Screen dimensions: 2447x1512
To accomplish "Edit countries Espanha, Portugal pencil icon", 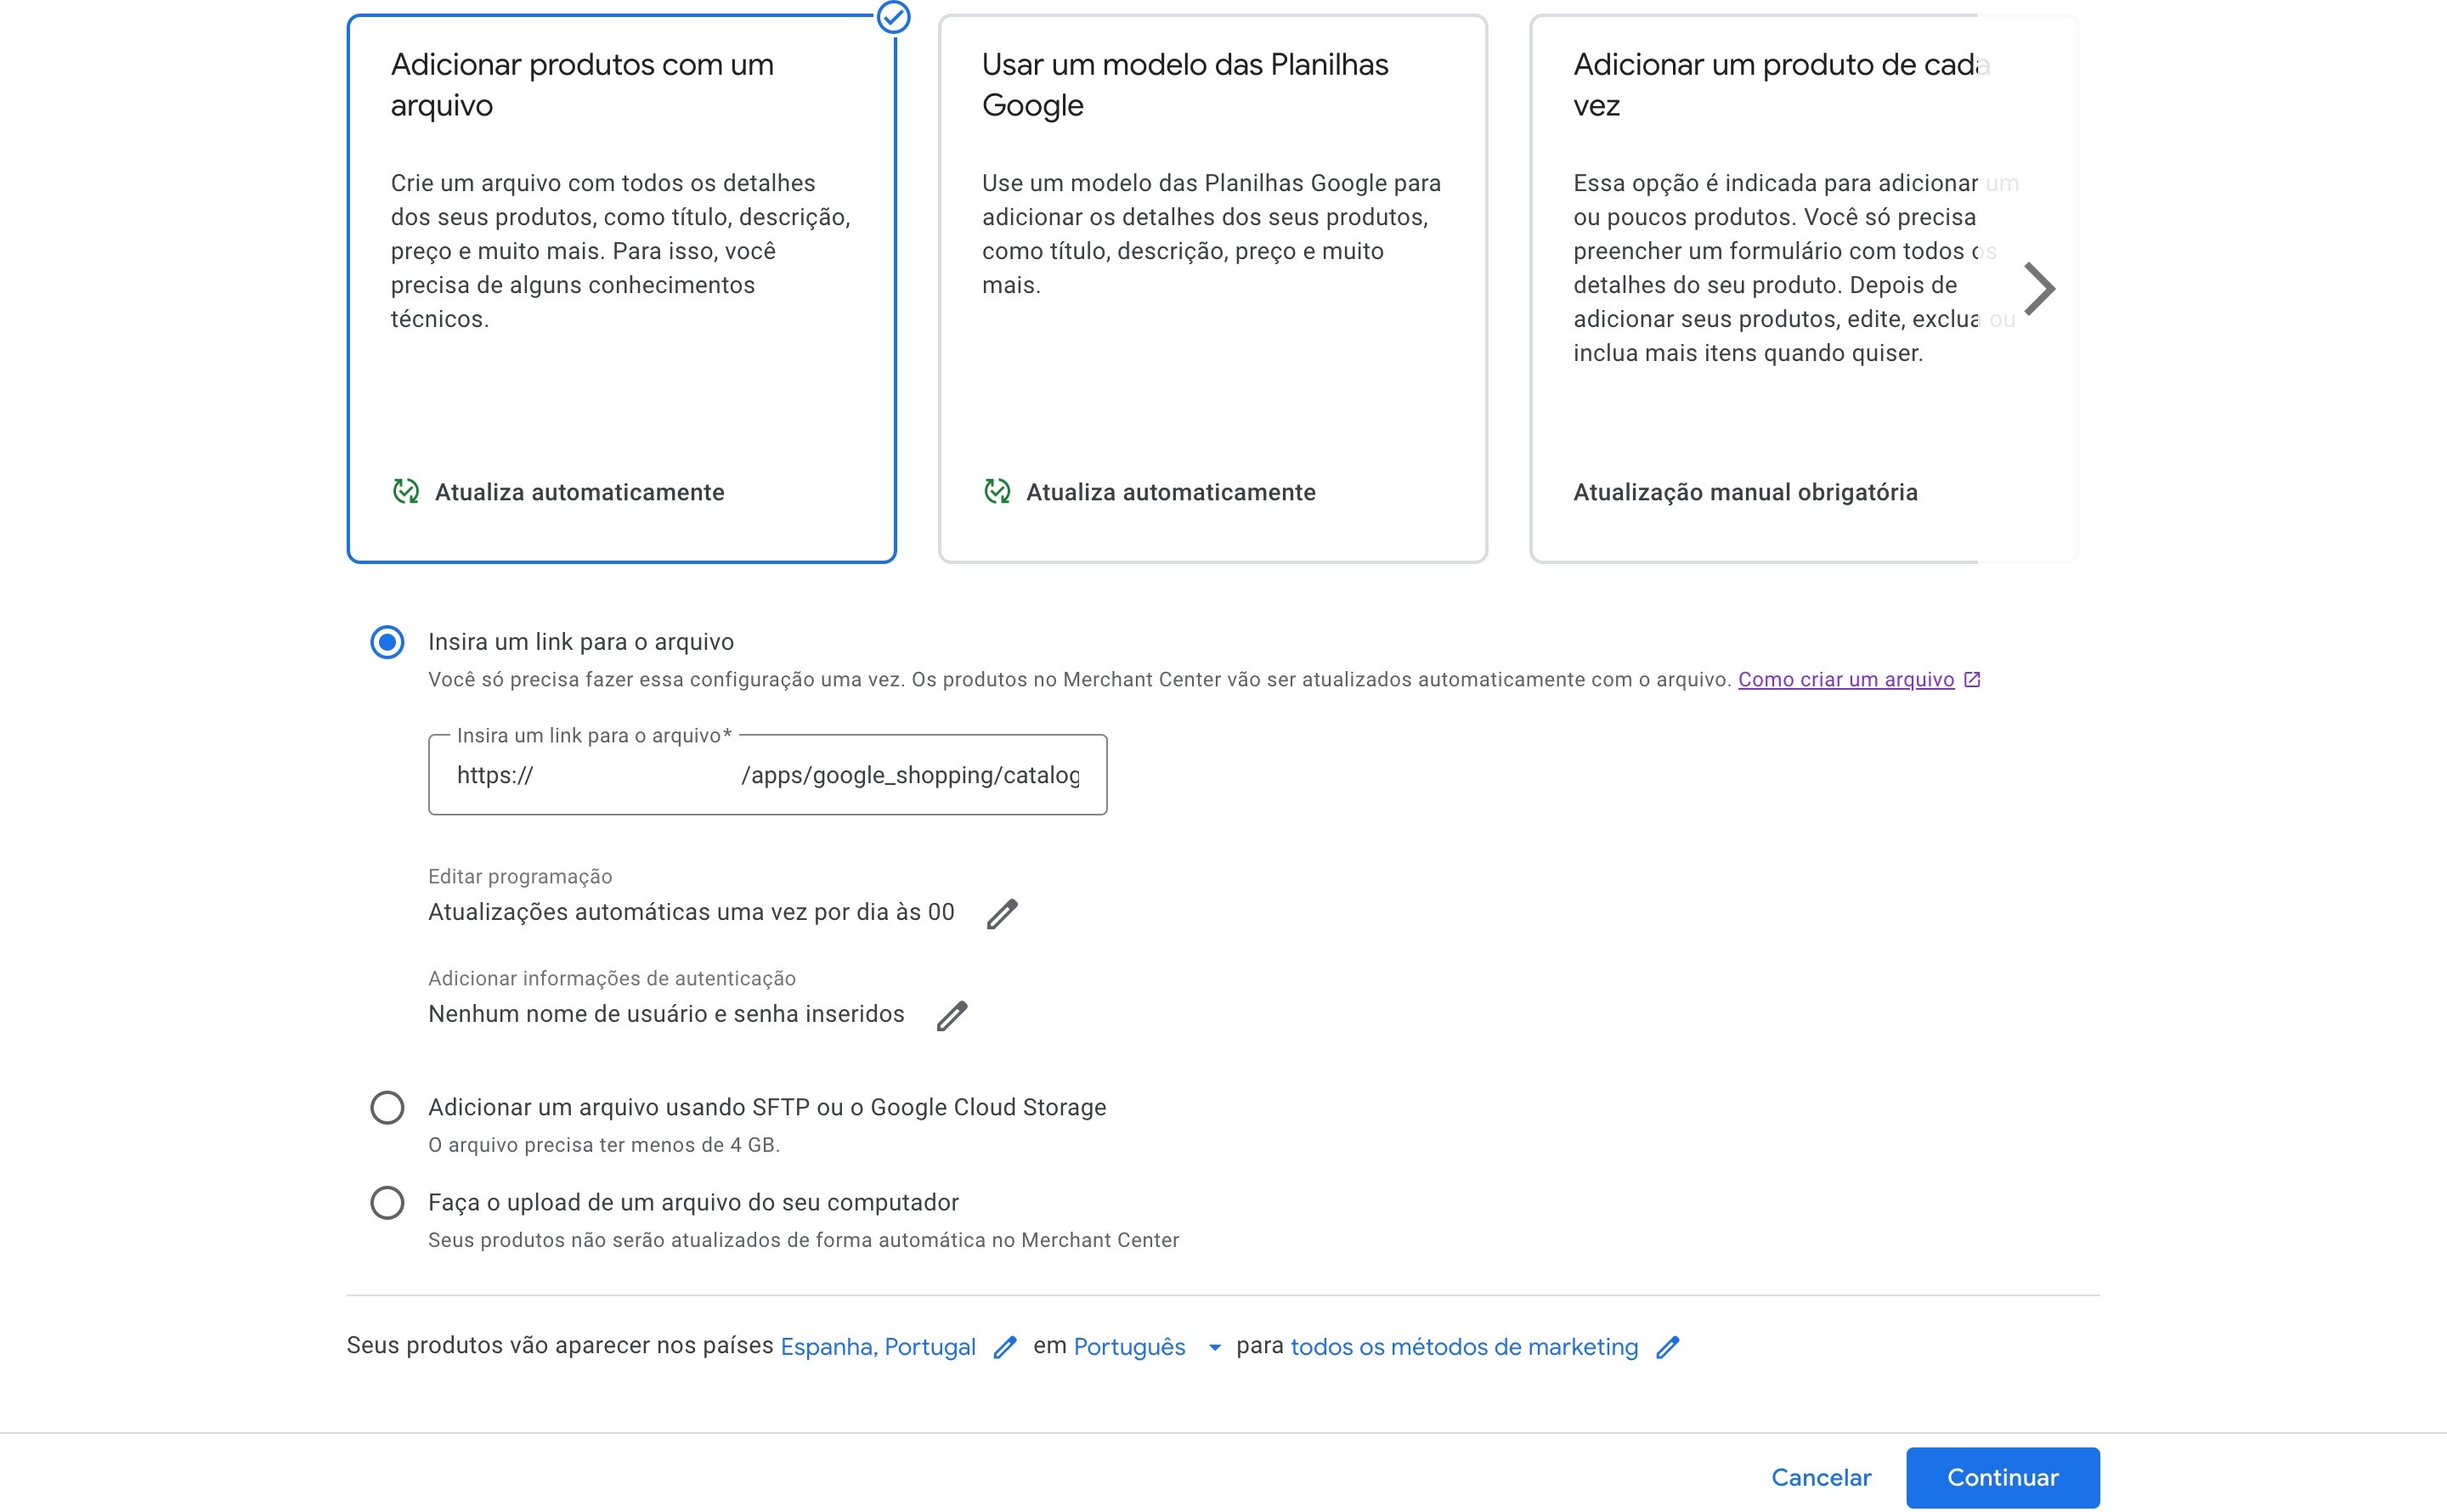I will 1005,1348.
